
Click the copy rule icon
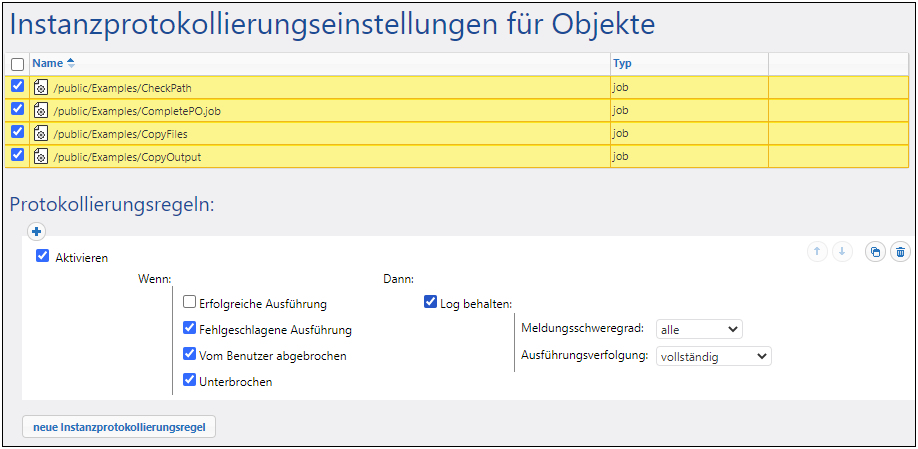pyautogui.click(x=875, y=253)
